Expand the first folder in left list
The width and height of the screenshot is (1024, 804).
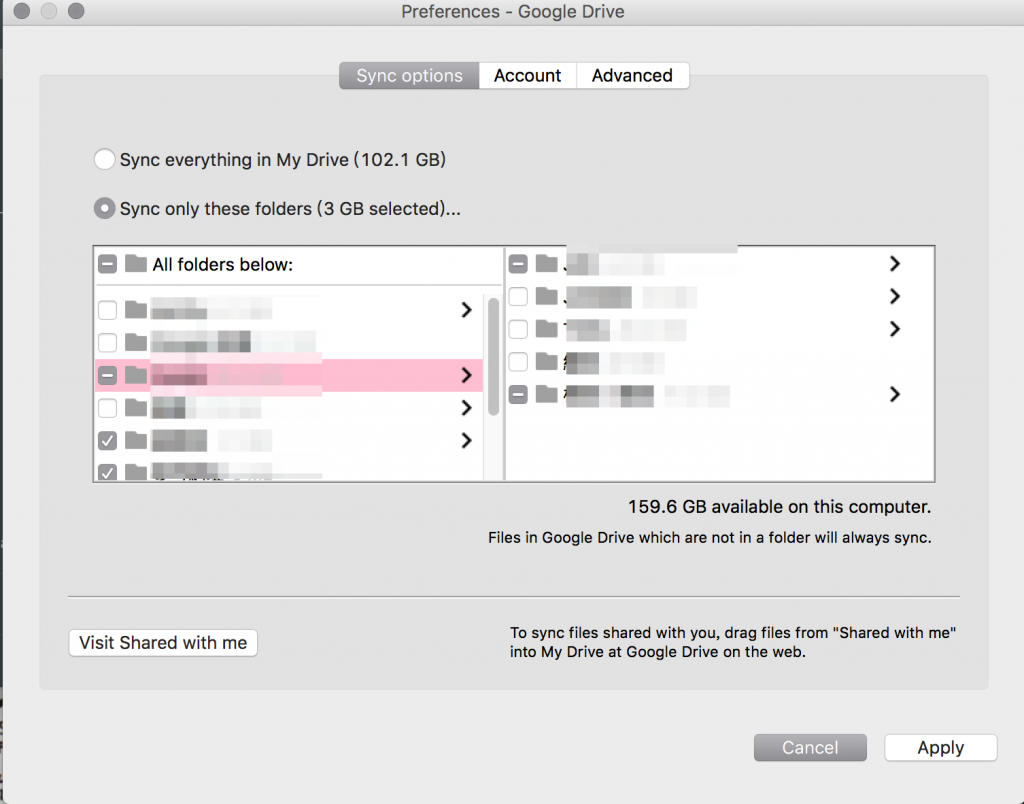[x=466, y=310]
